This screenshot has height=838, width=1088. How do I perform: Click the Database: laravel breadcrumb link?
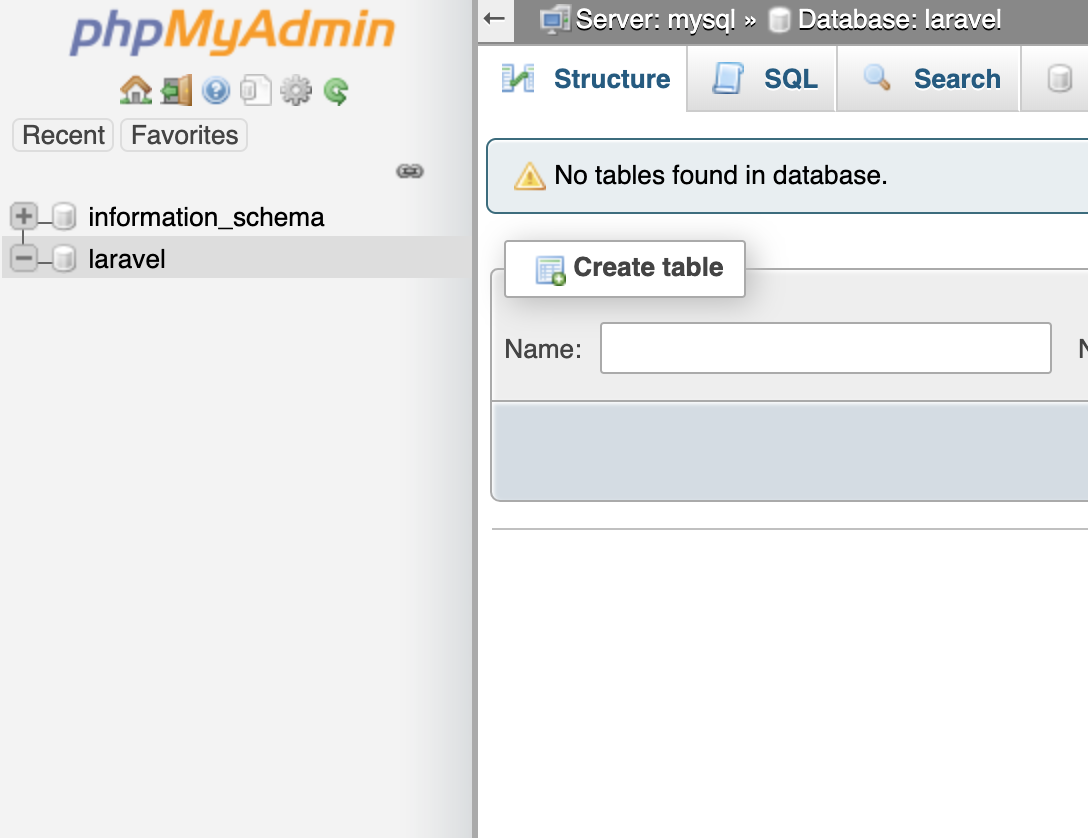[899, 20]
